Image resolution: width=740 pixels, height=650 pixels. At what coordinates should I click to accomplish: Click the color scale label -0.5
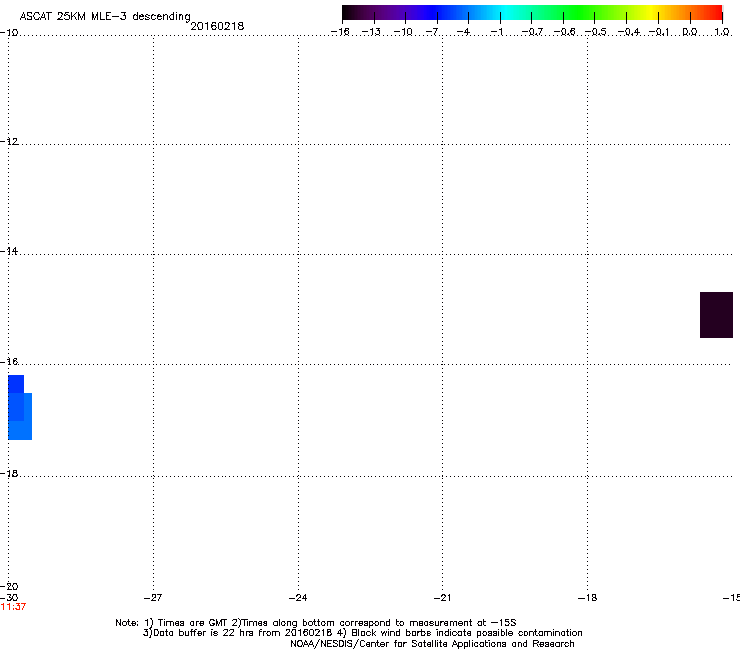coord(596,32)
